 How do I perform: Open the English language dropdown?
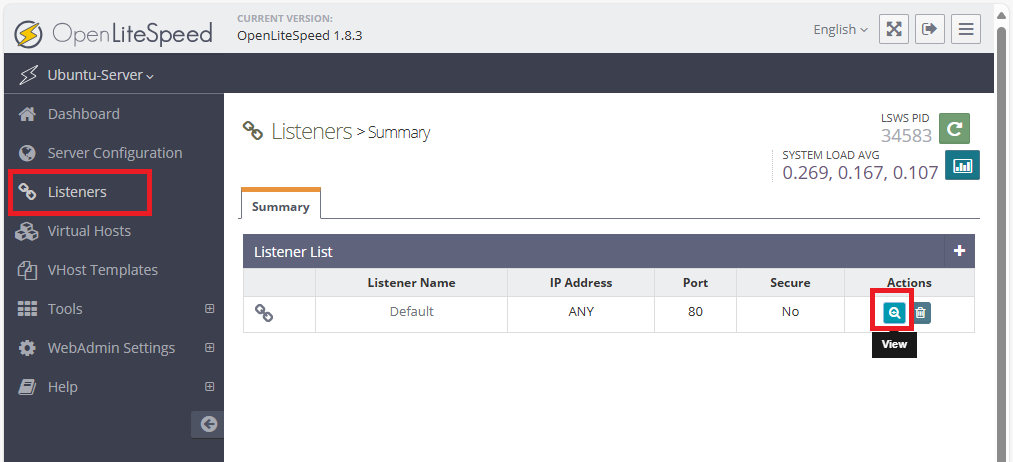pos(841,30)
